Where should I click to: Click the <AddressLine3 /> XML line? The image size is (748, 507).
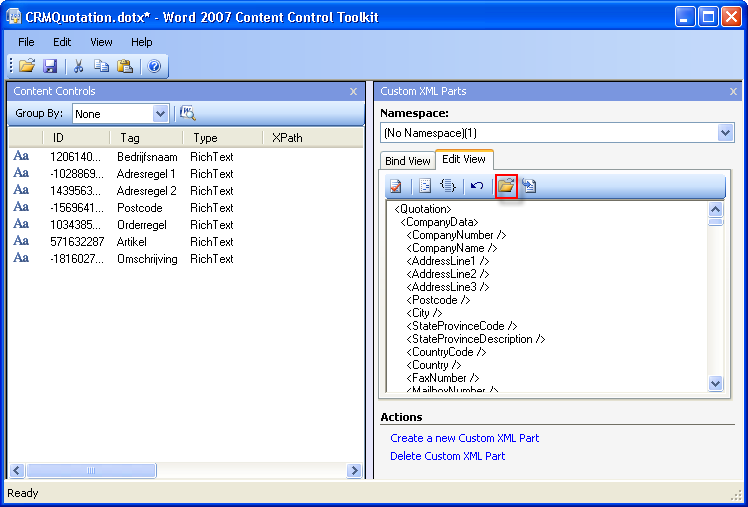(x=447, y=287)
